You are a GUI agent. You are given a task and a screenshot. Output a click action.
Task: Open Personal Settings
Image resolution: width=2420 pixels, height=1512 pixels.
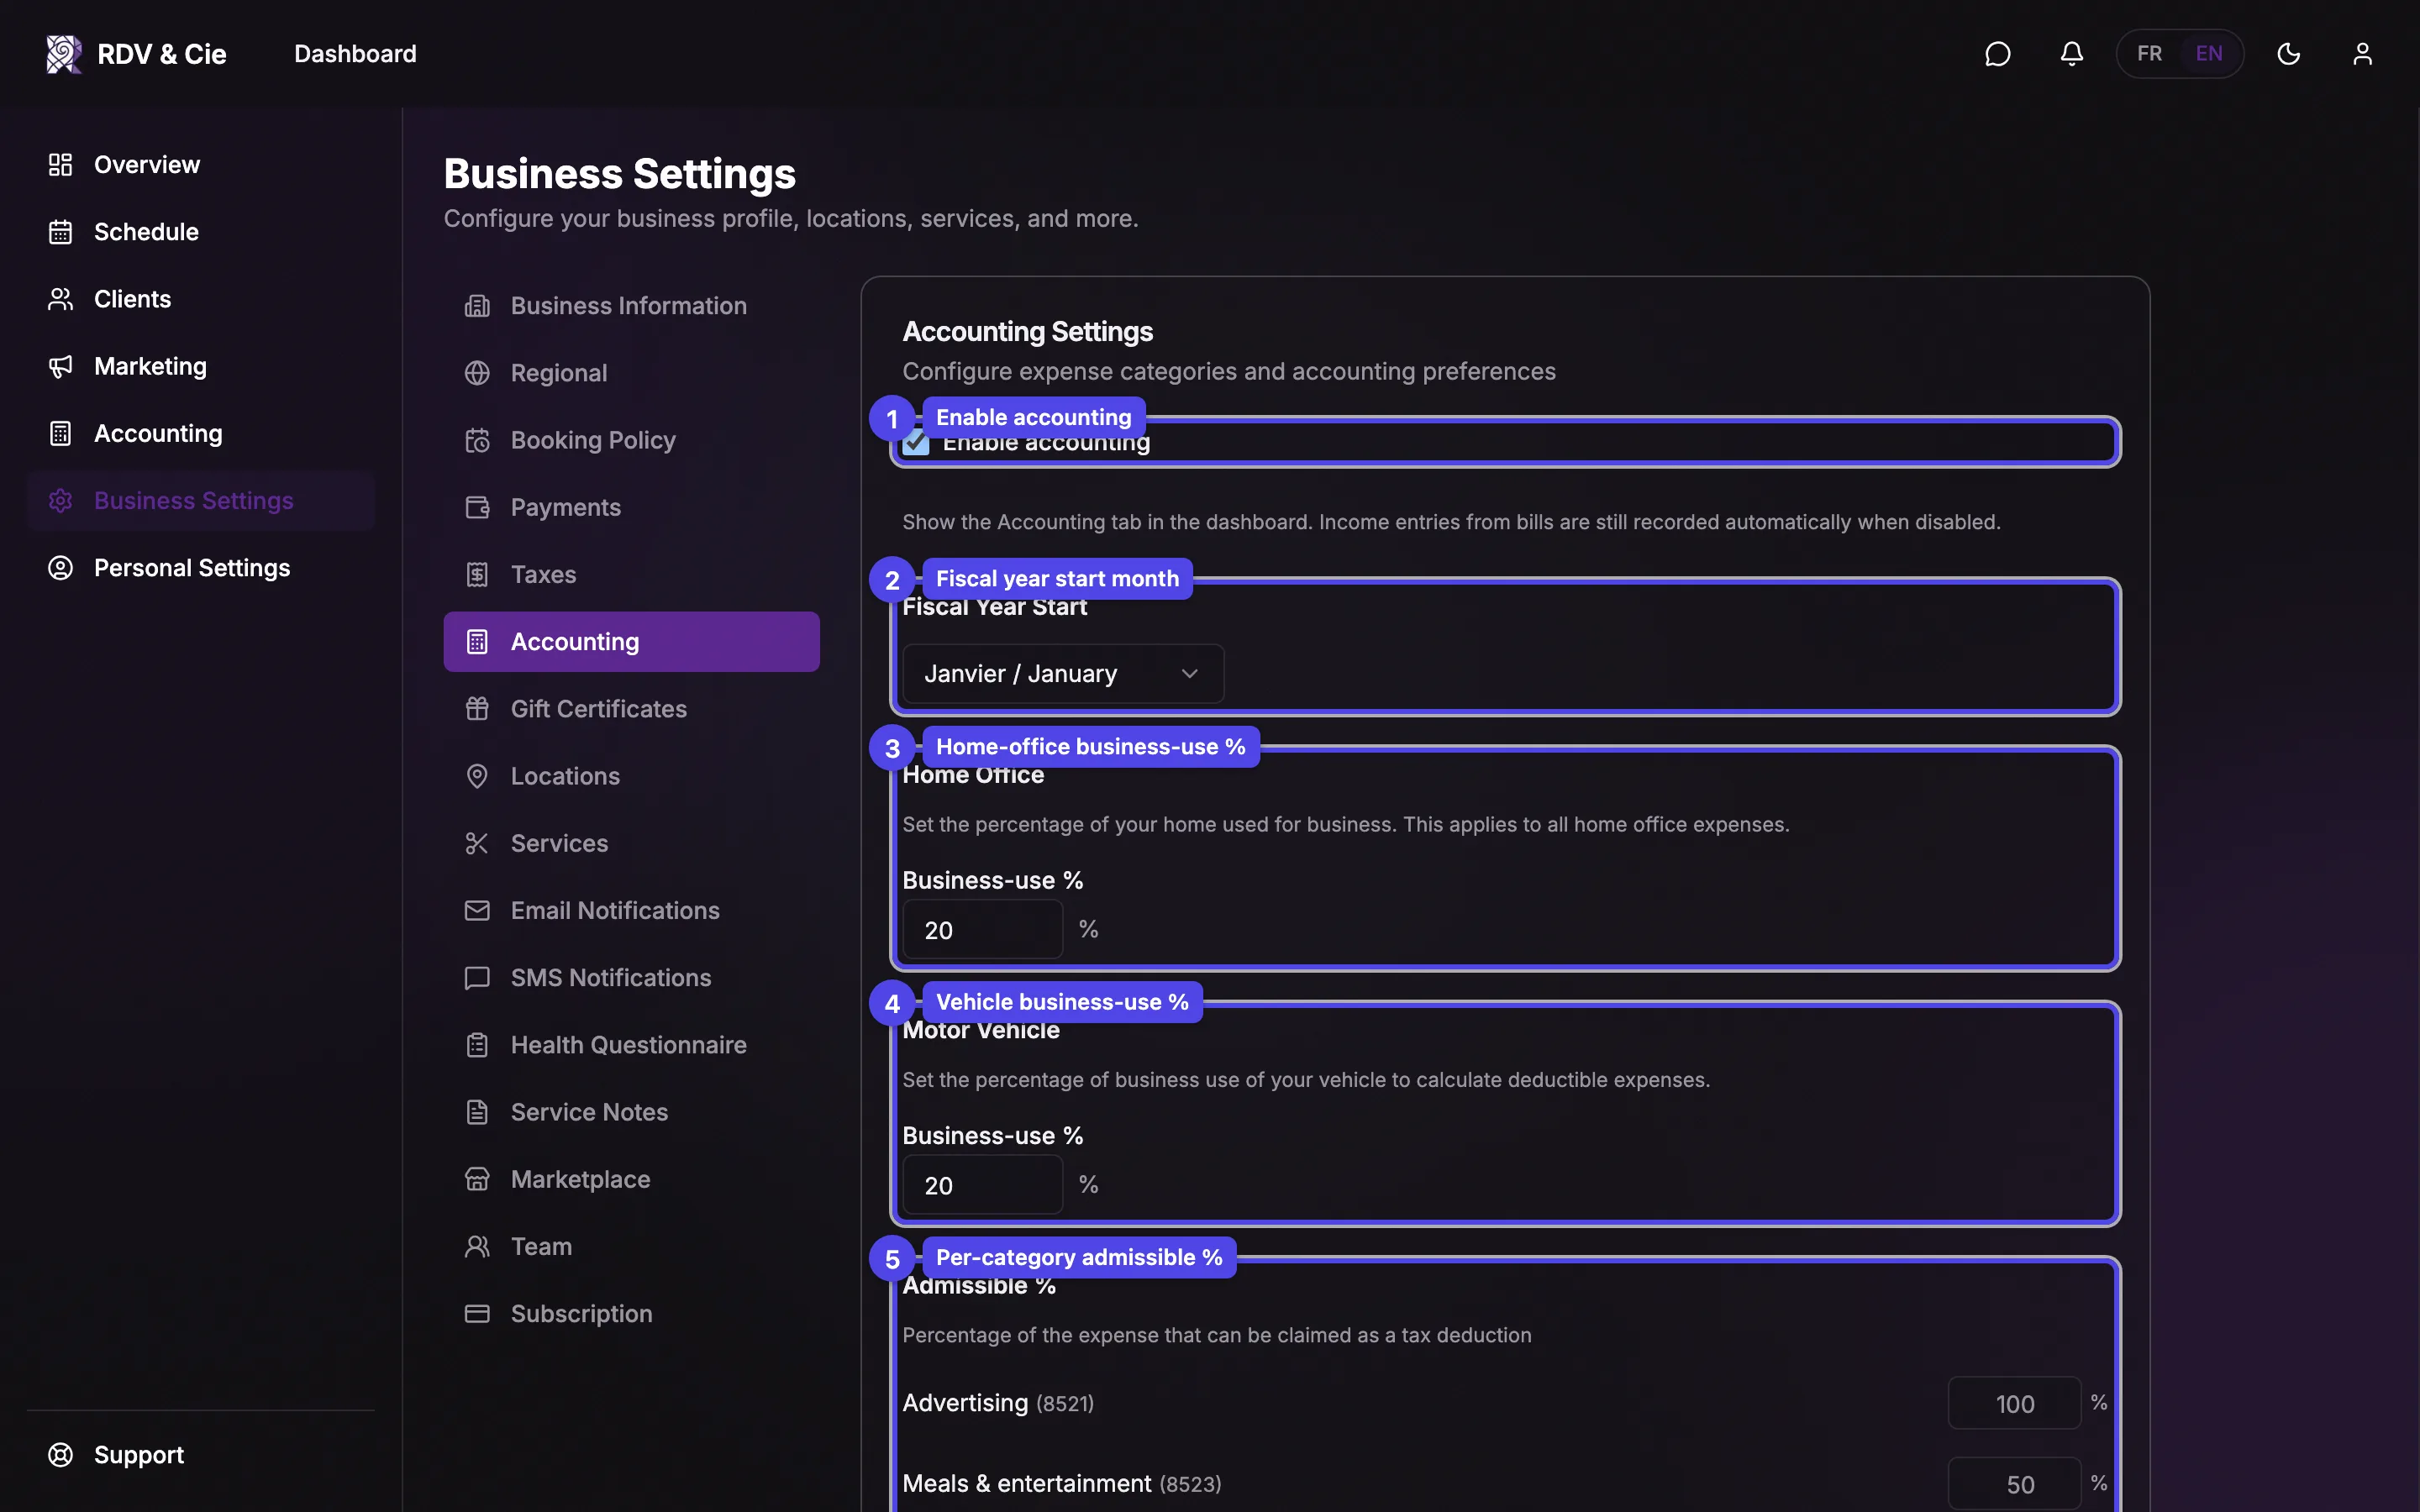[x=200, y=568]
